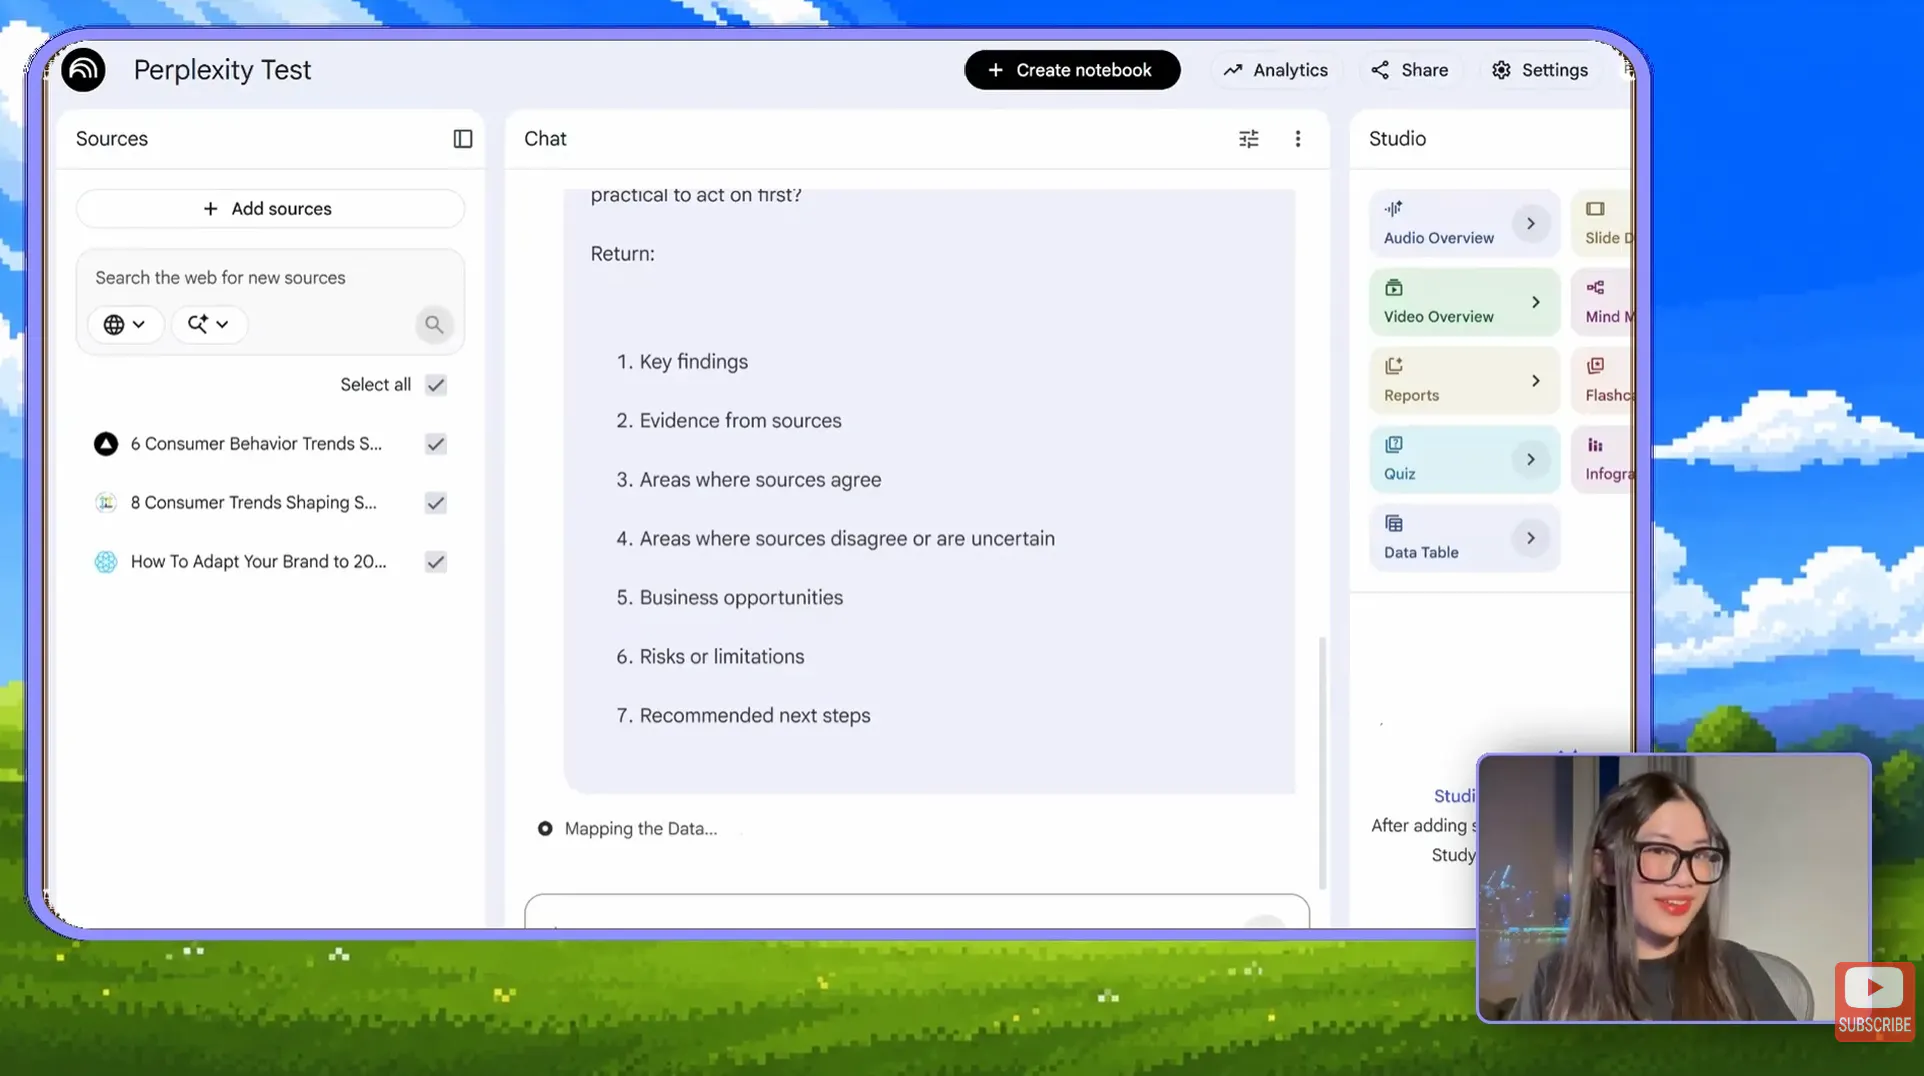This screenshot has height=1076, width=1924.
Task: Expand Quiz options arrow
Action: (1530, 460)
